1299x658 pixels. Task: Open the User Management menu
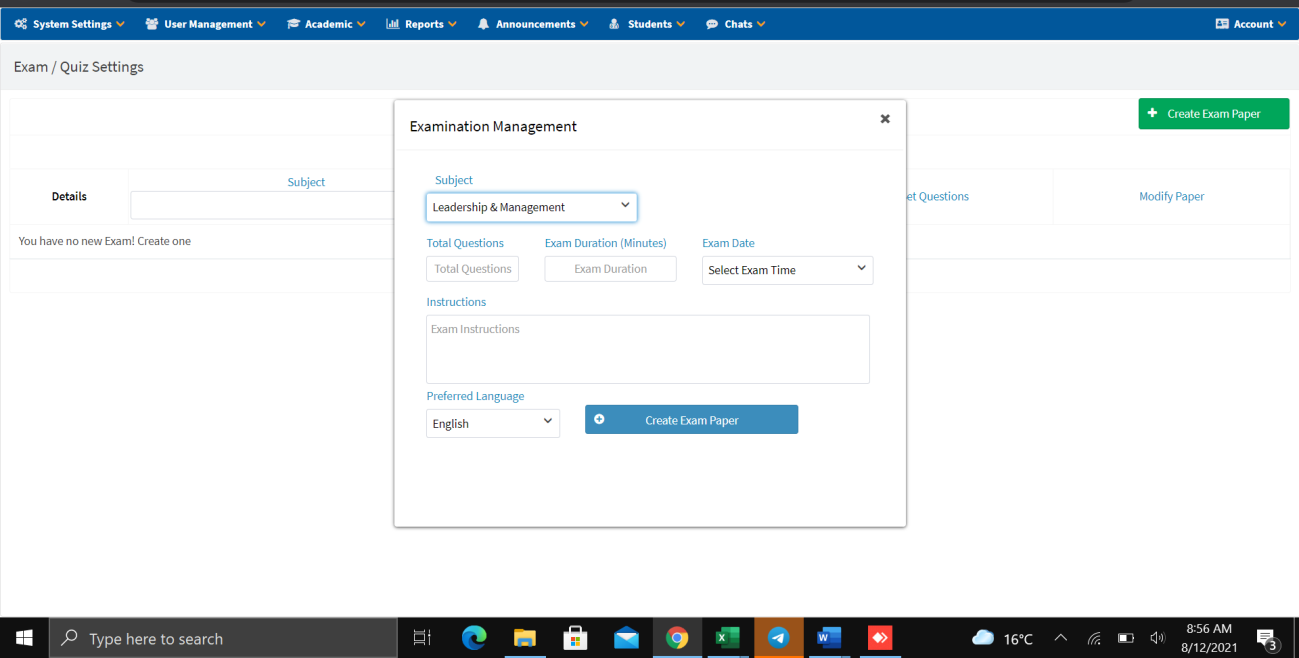pyautogui.click(x=206, y=24)
